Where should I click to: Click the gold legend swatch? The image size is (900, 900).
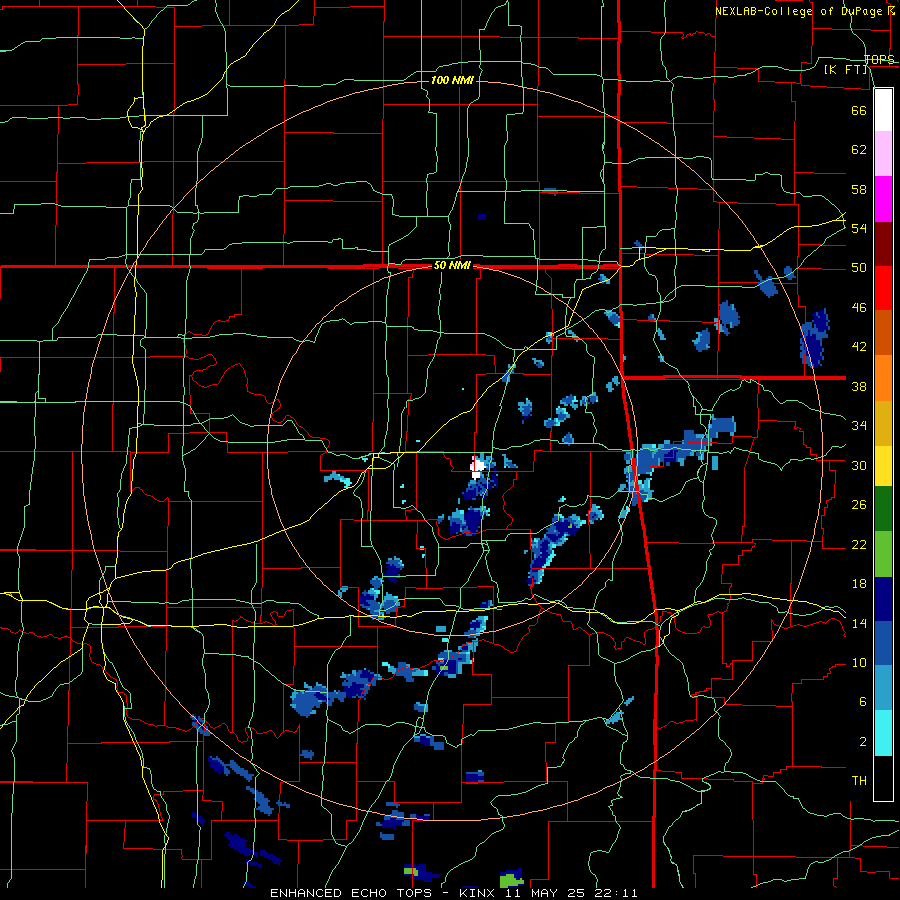point(883,423)
